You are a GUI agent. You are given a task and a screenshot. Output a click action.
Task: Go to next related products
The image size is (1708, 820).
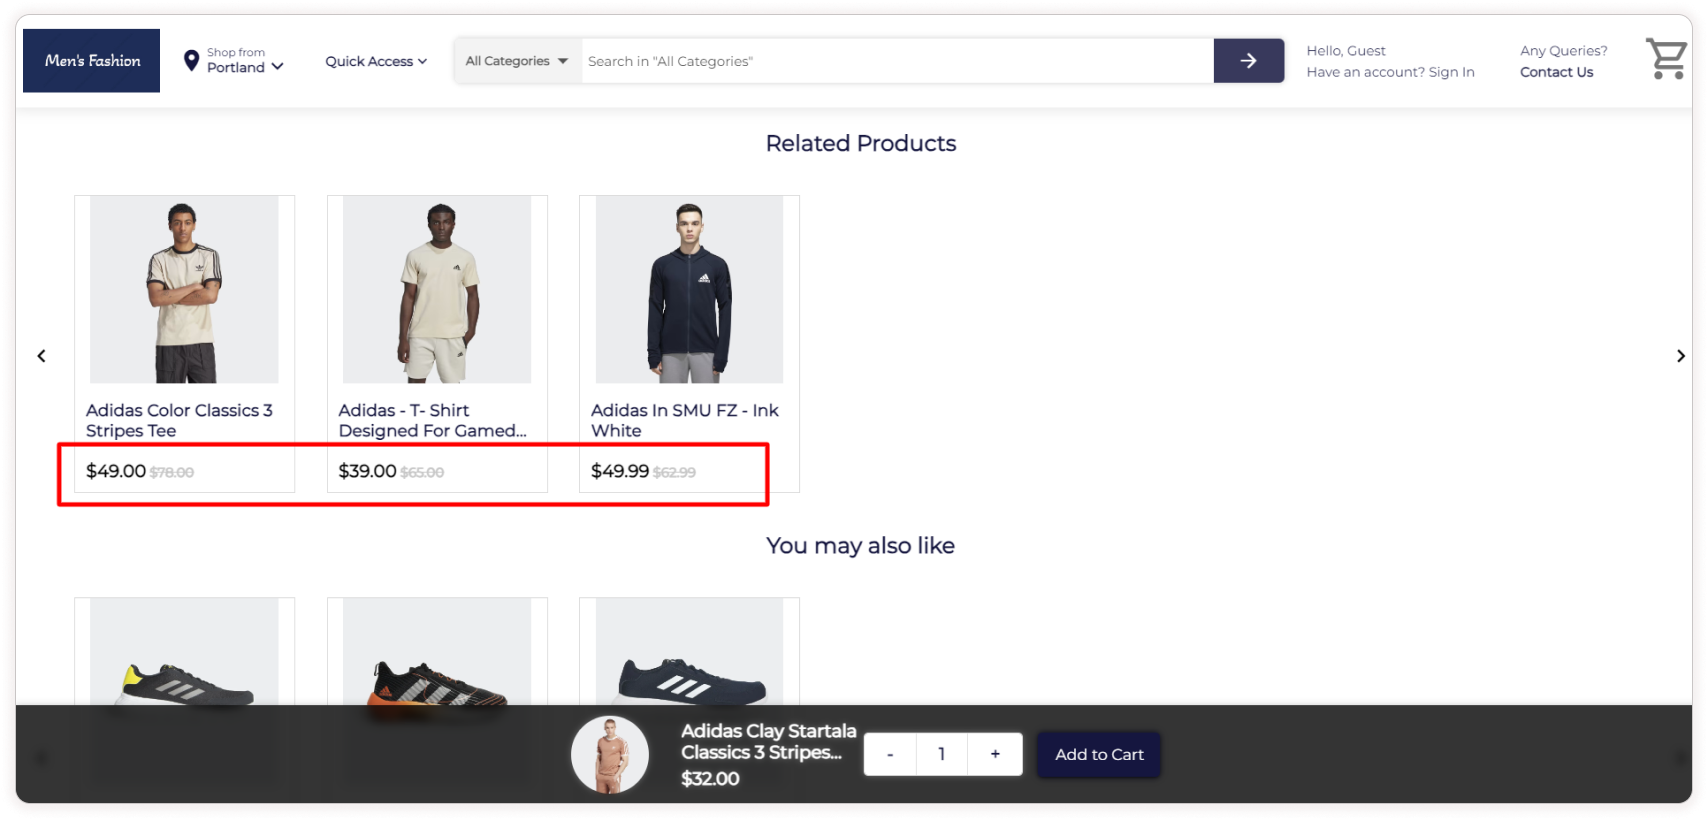coord(1680,356)
